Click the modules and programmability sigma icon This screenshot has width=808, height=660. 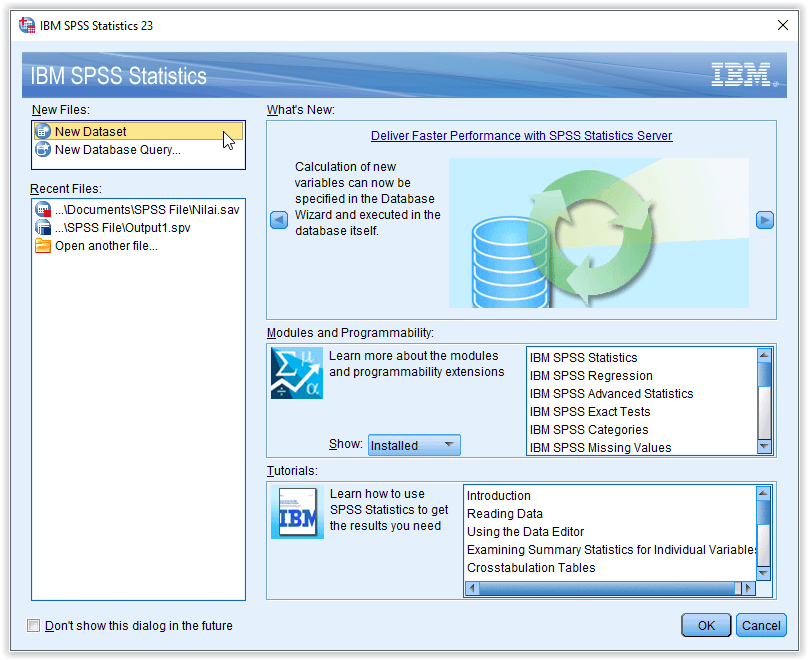coord(297,374)
